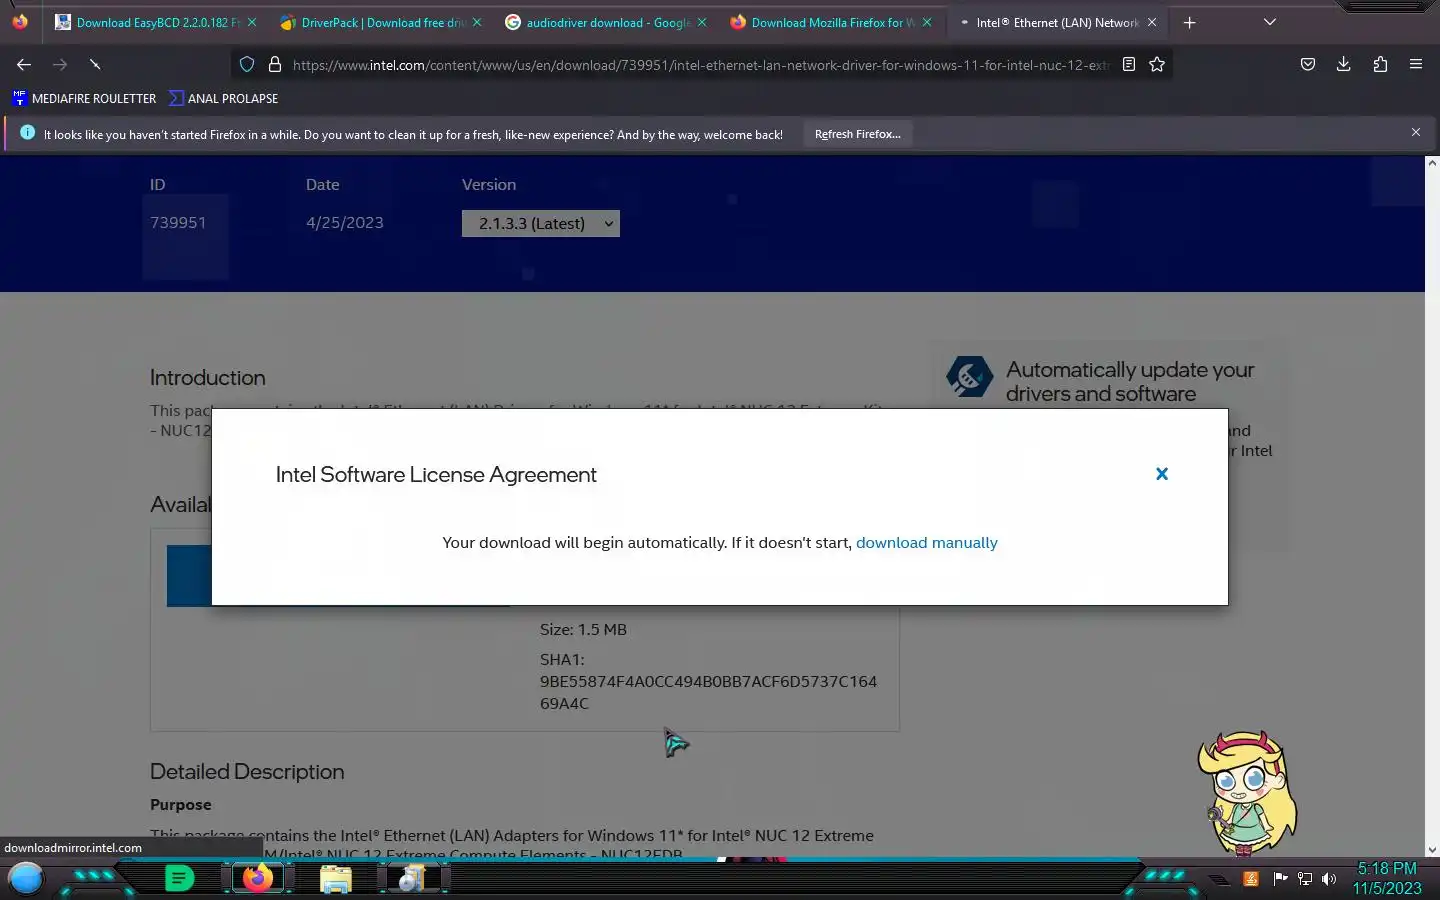The height and width of the screenshot is (900, 1440).
Task: Open the Firefox downloads panel
Action: click(1343, 64)
